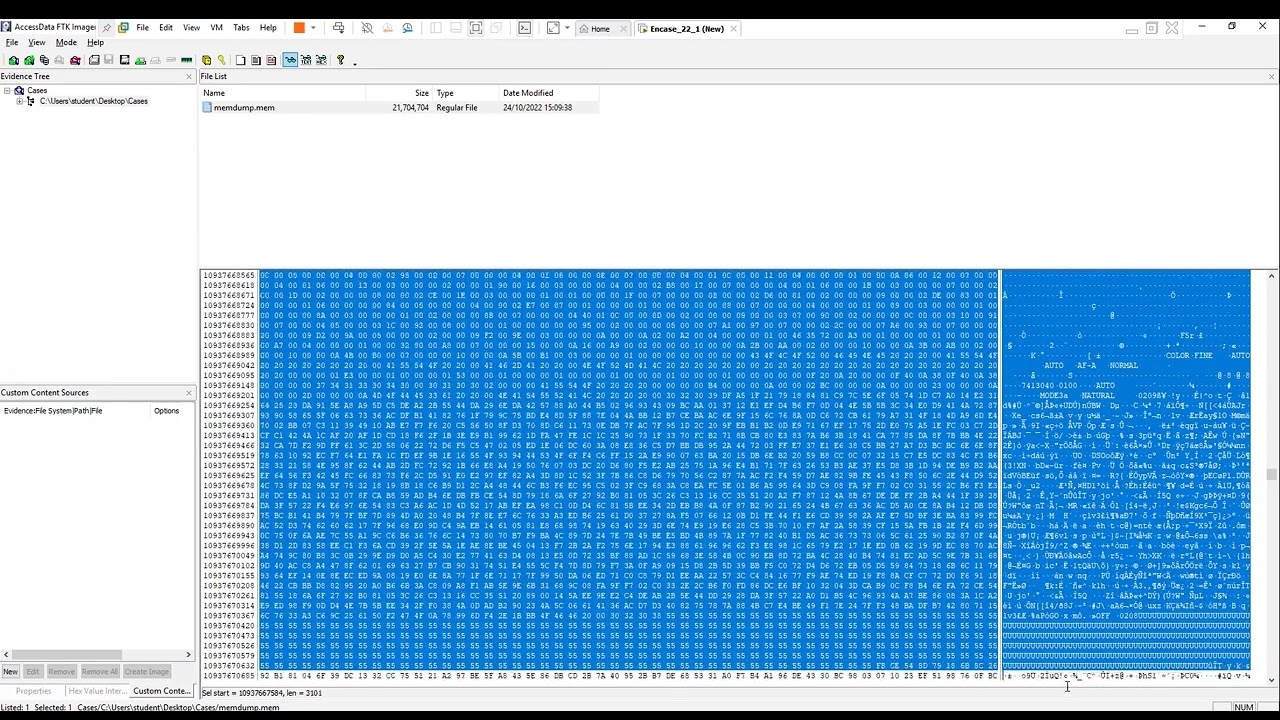Click the pin icon beside FTK Imager title

click(107, 28)
